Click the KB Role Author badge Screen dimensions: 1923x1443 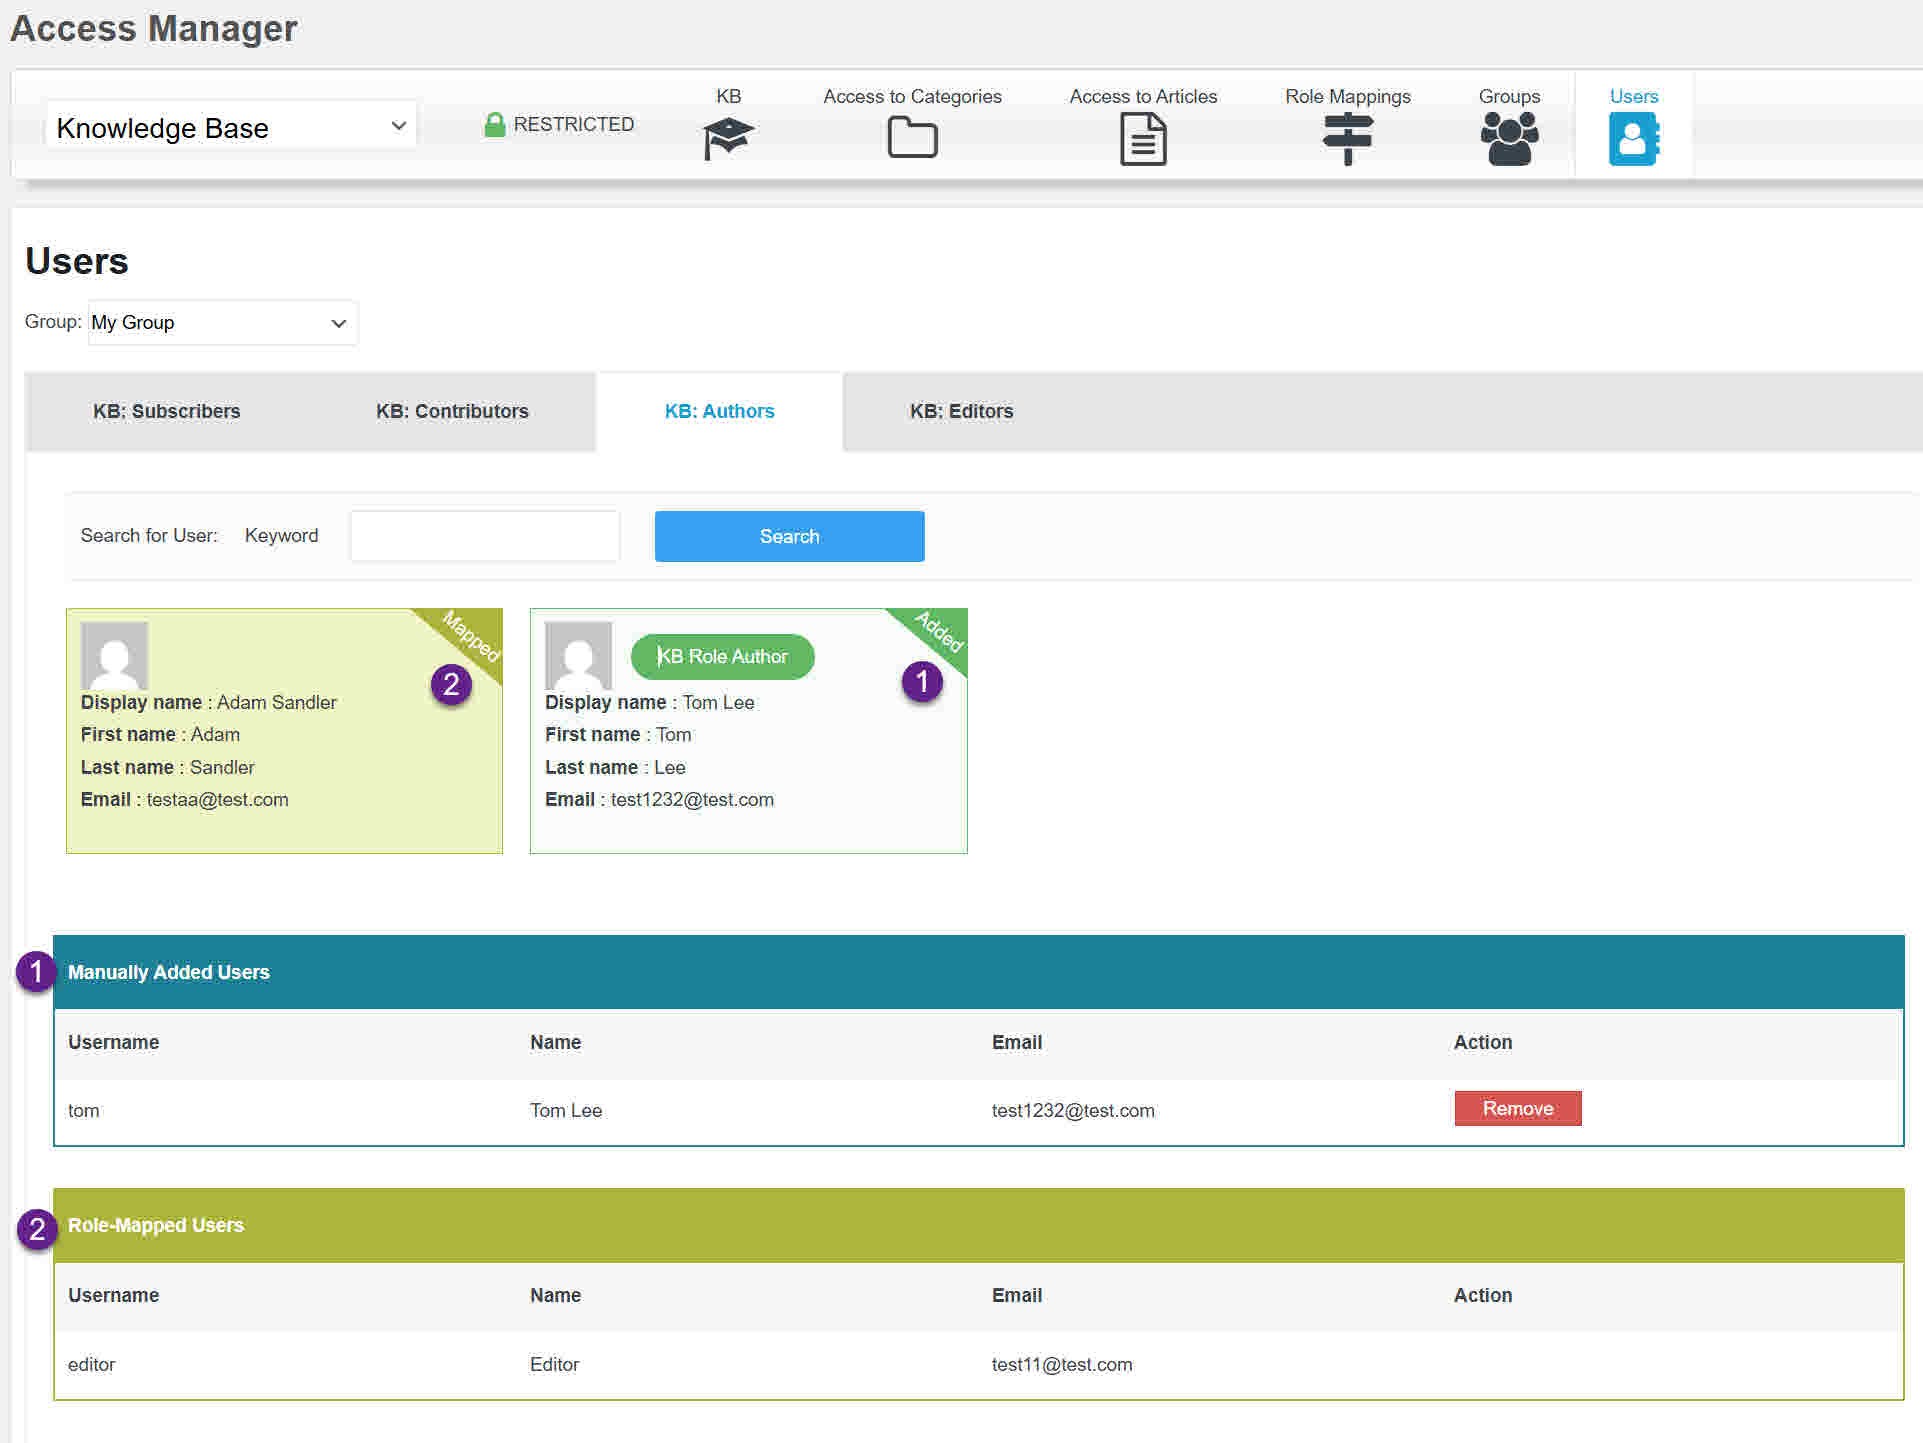coord(722,657)
